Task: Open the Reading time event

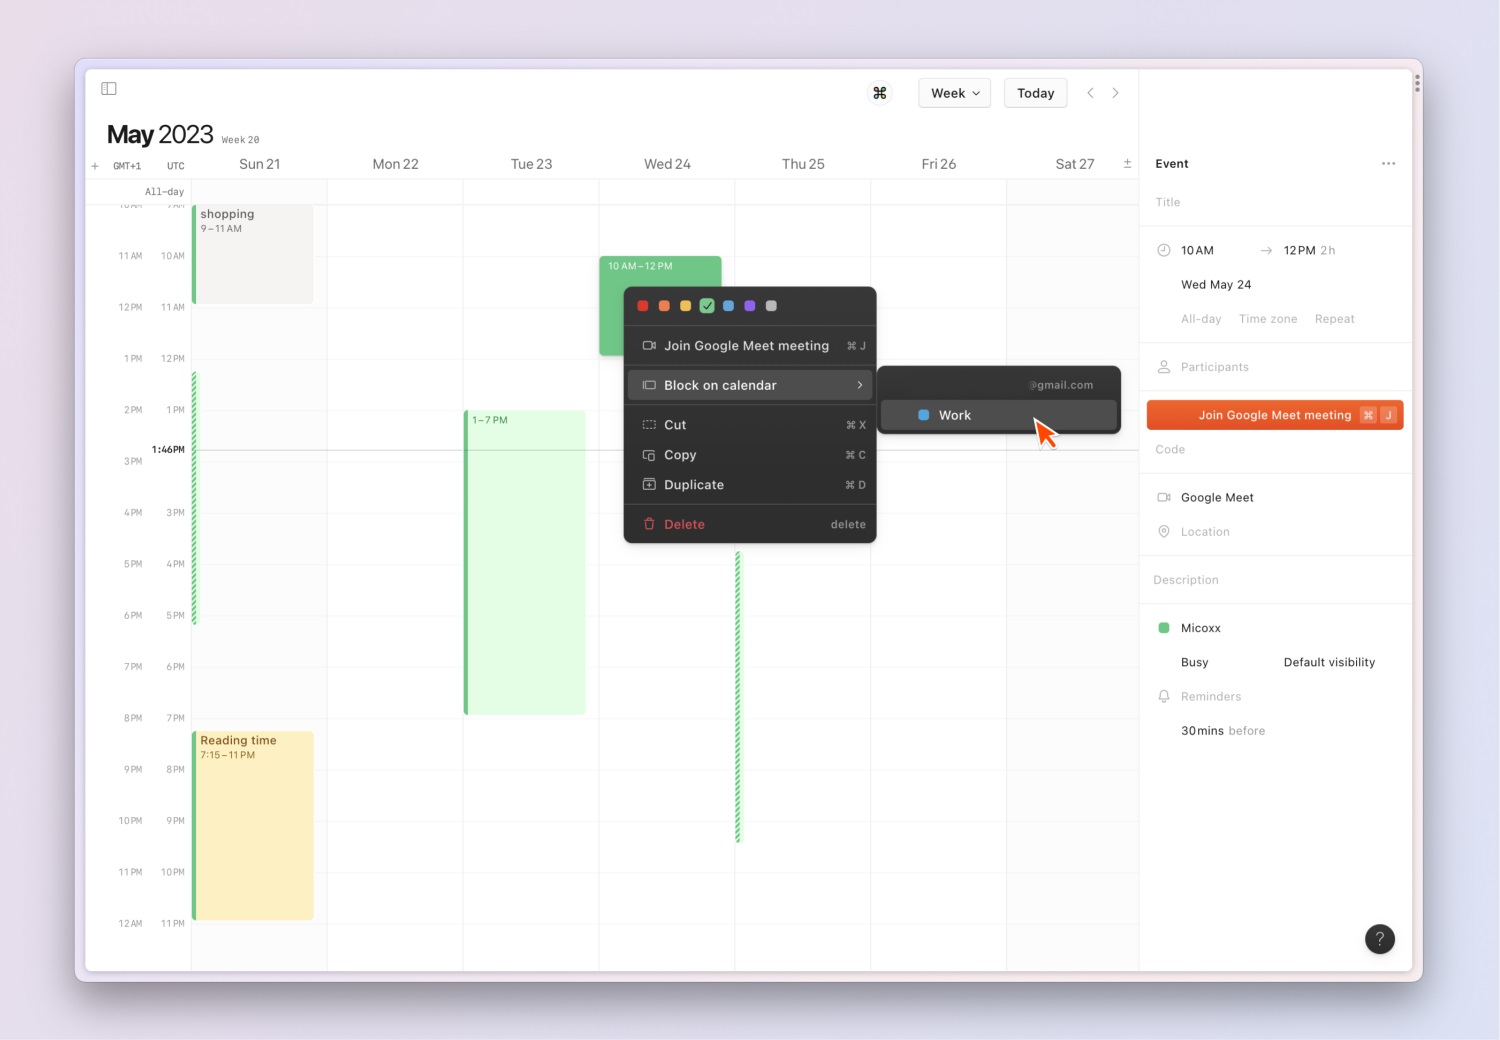Action: click(x=253, y=825)
